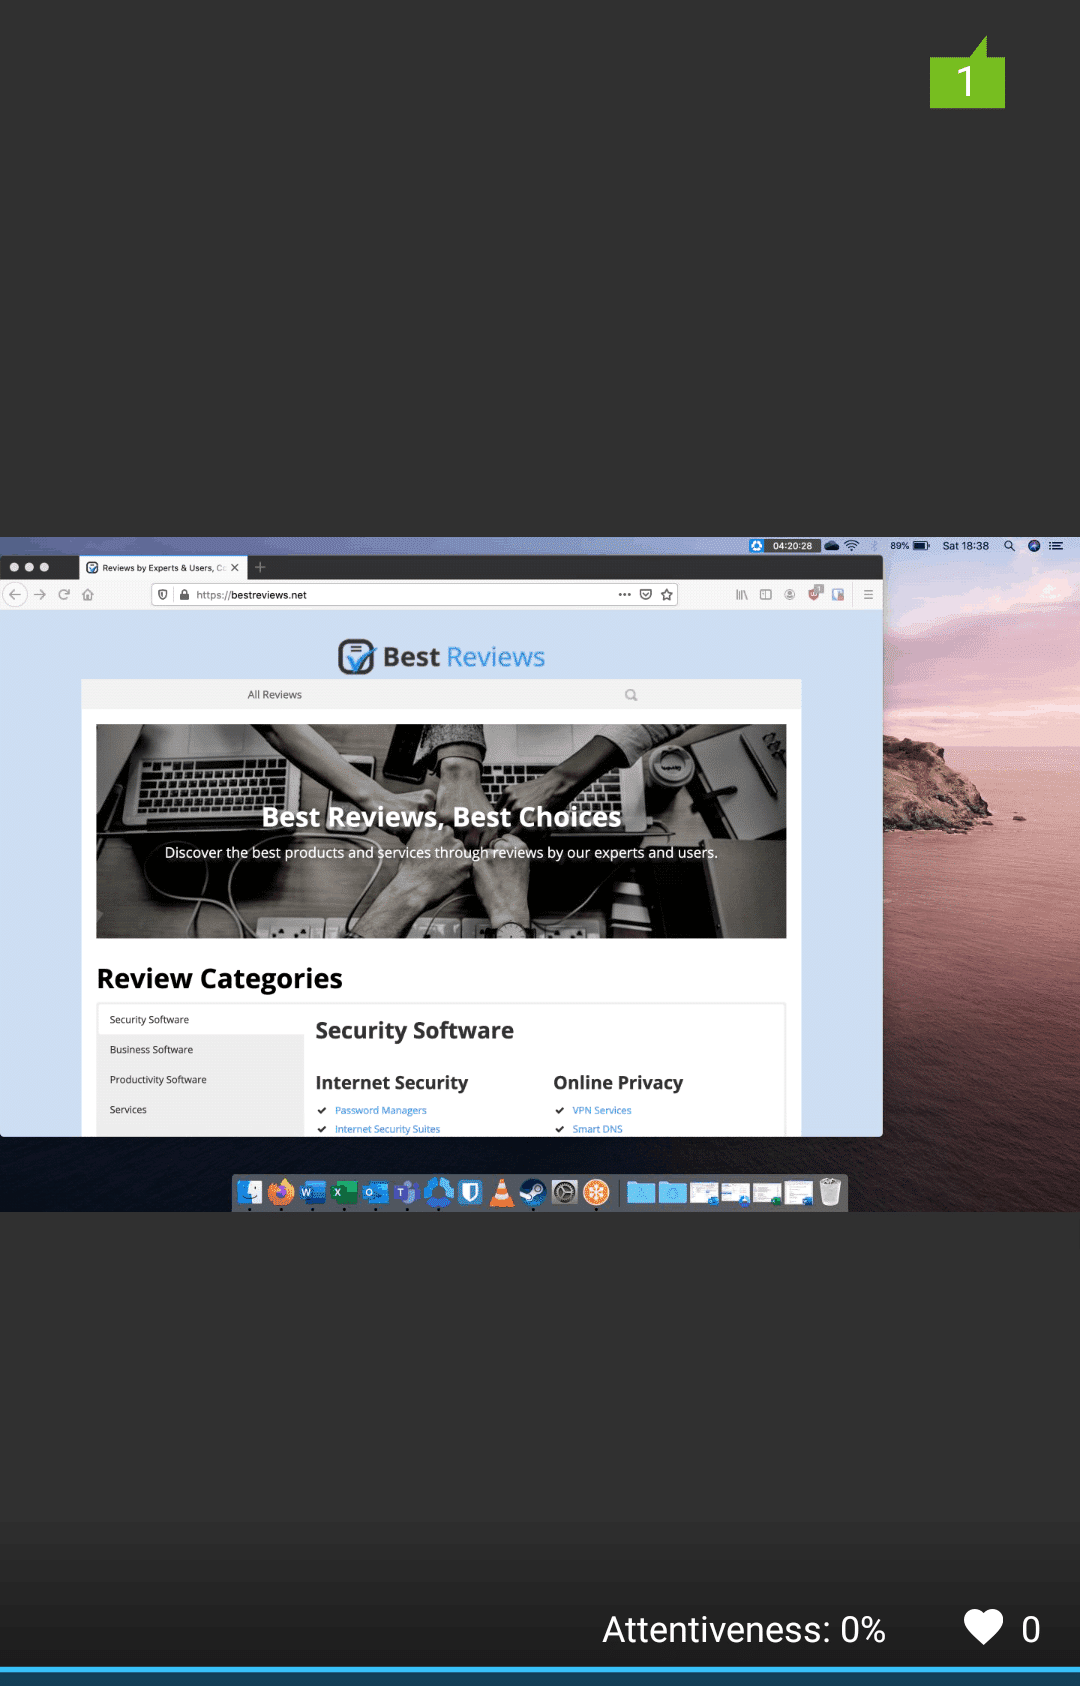The image size is (1080, 1686).
Task: Open Wi-Fi status in the menu bar
Action: 852,546
